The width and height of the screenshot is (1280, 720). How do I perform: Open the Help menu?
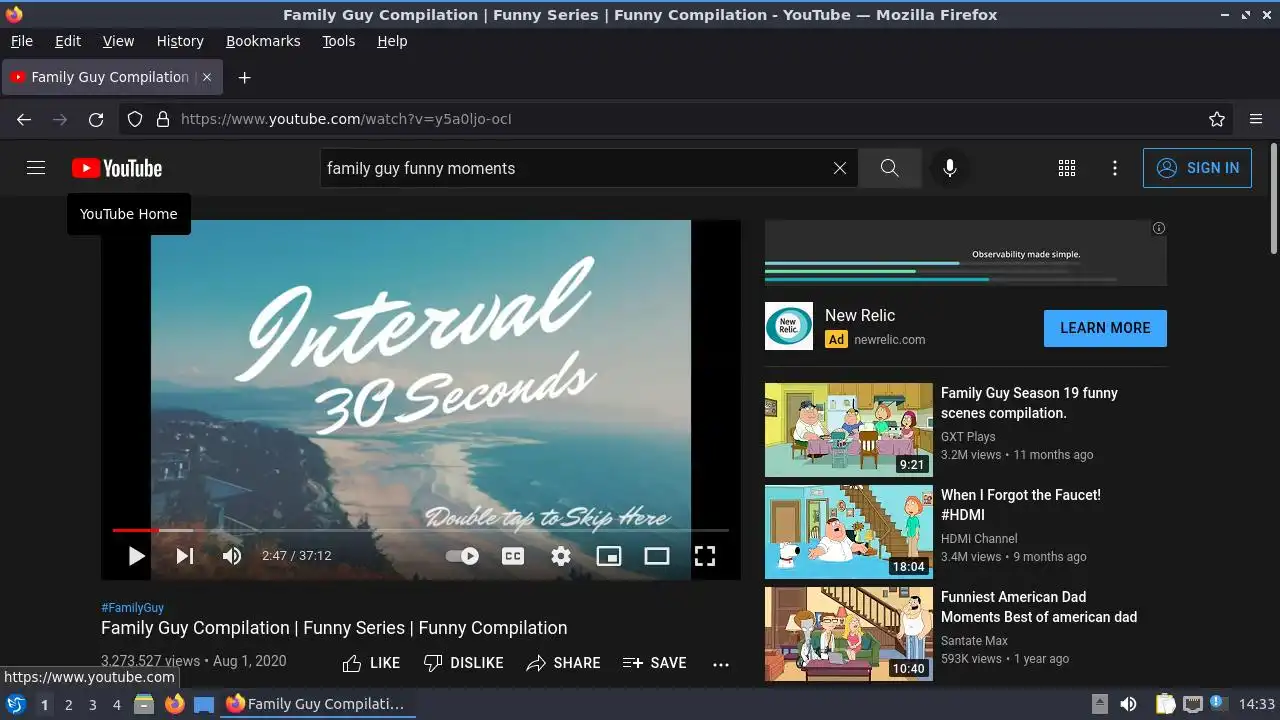(392, 41)
